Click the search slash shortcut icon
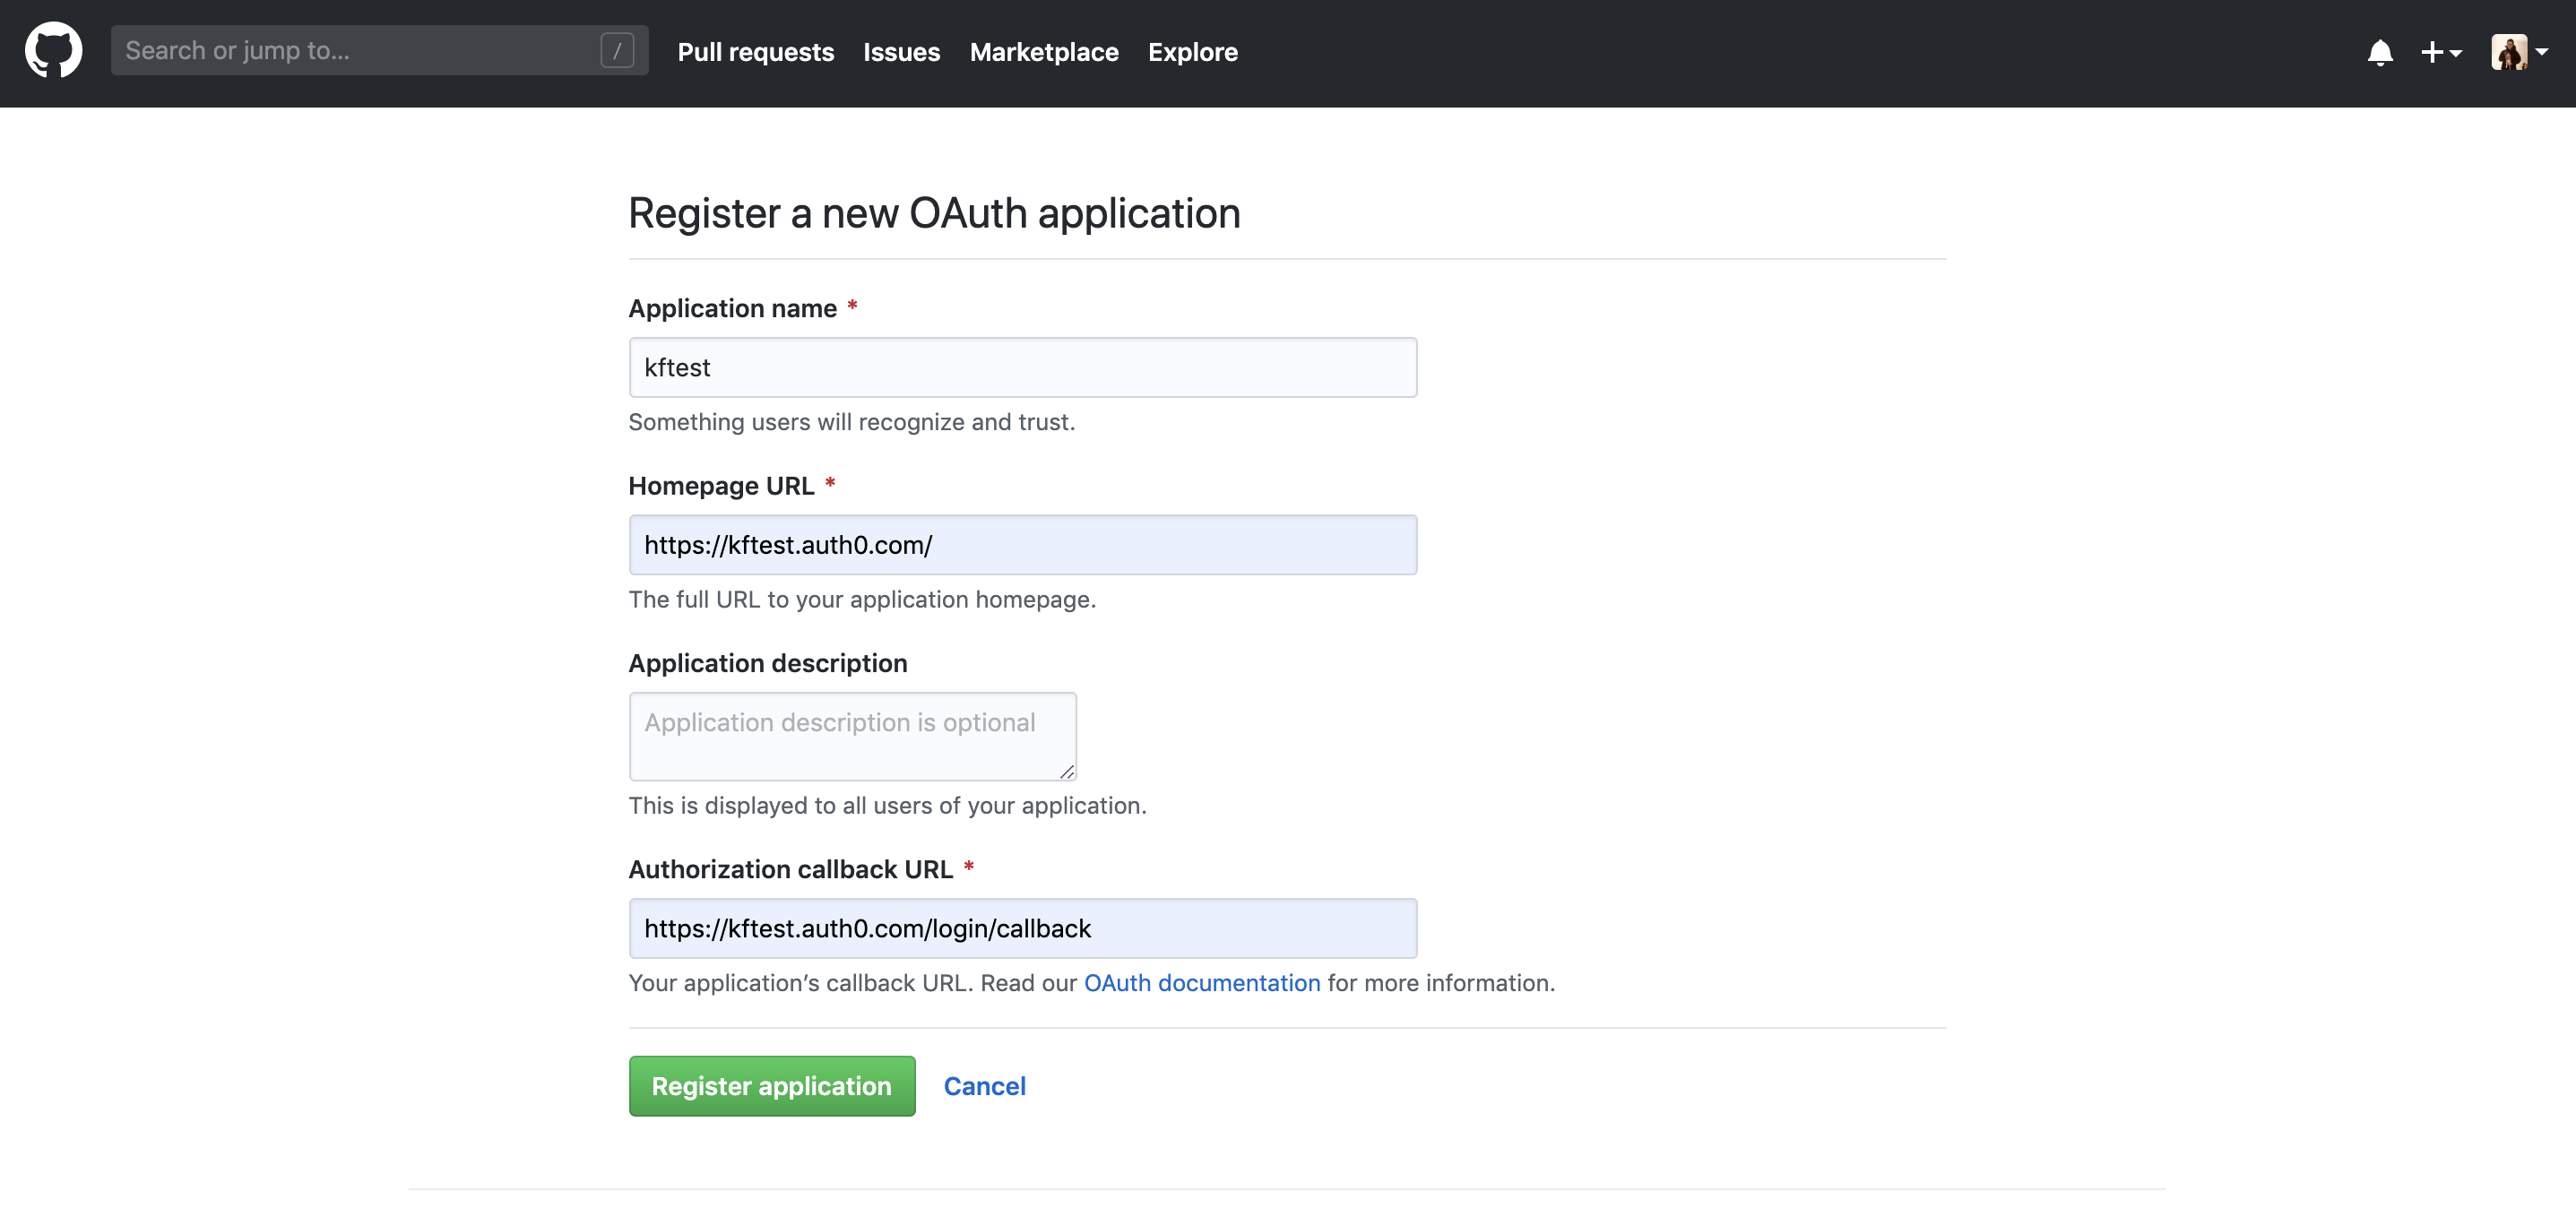The image size is (2576, 1217). (618, 51)
